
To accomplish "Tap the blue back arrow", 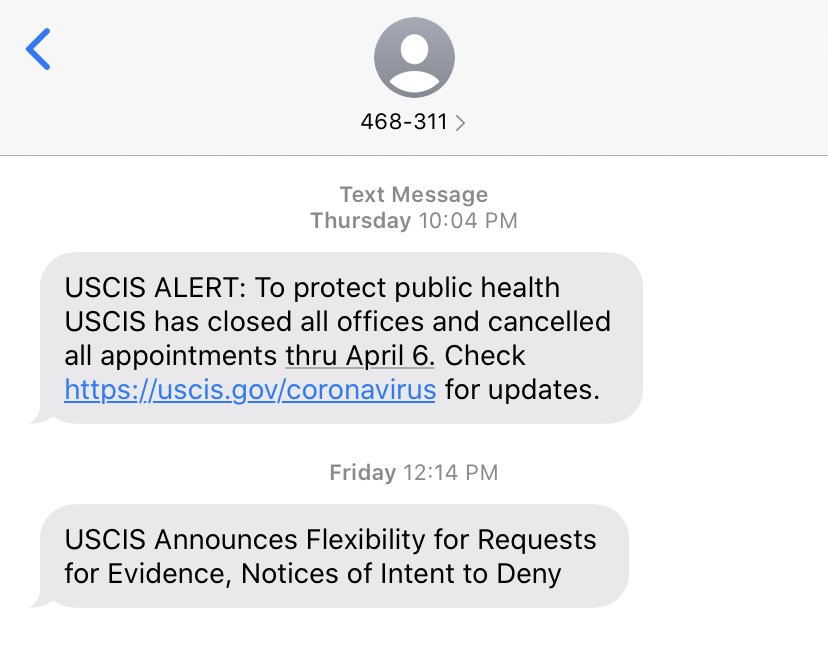I will 38,49.
